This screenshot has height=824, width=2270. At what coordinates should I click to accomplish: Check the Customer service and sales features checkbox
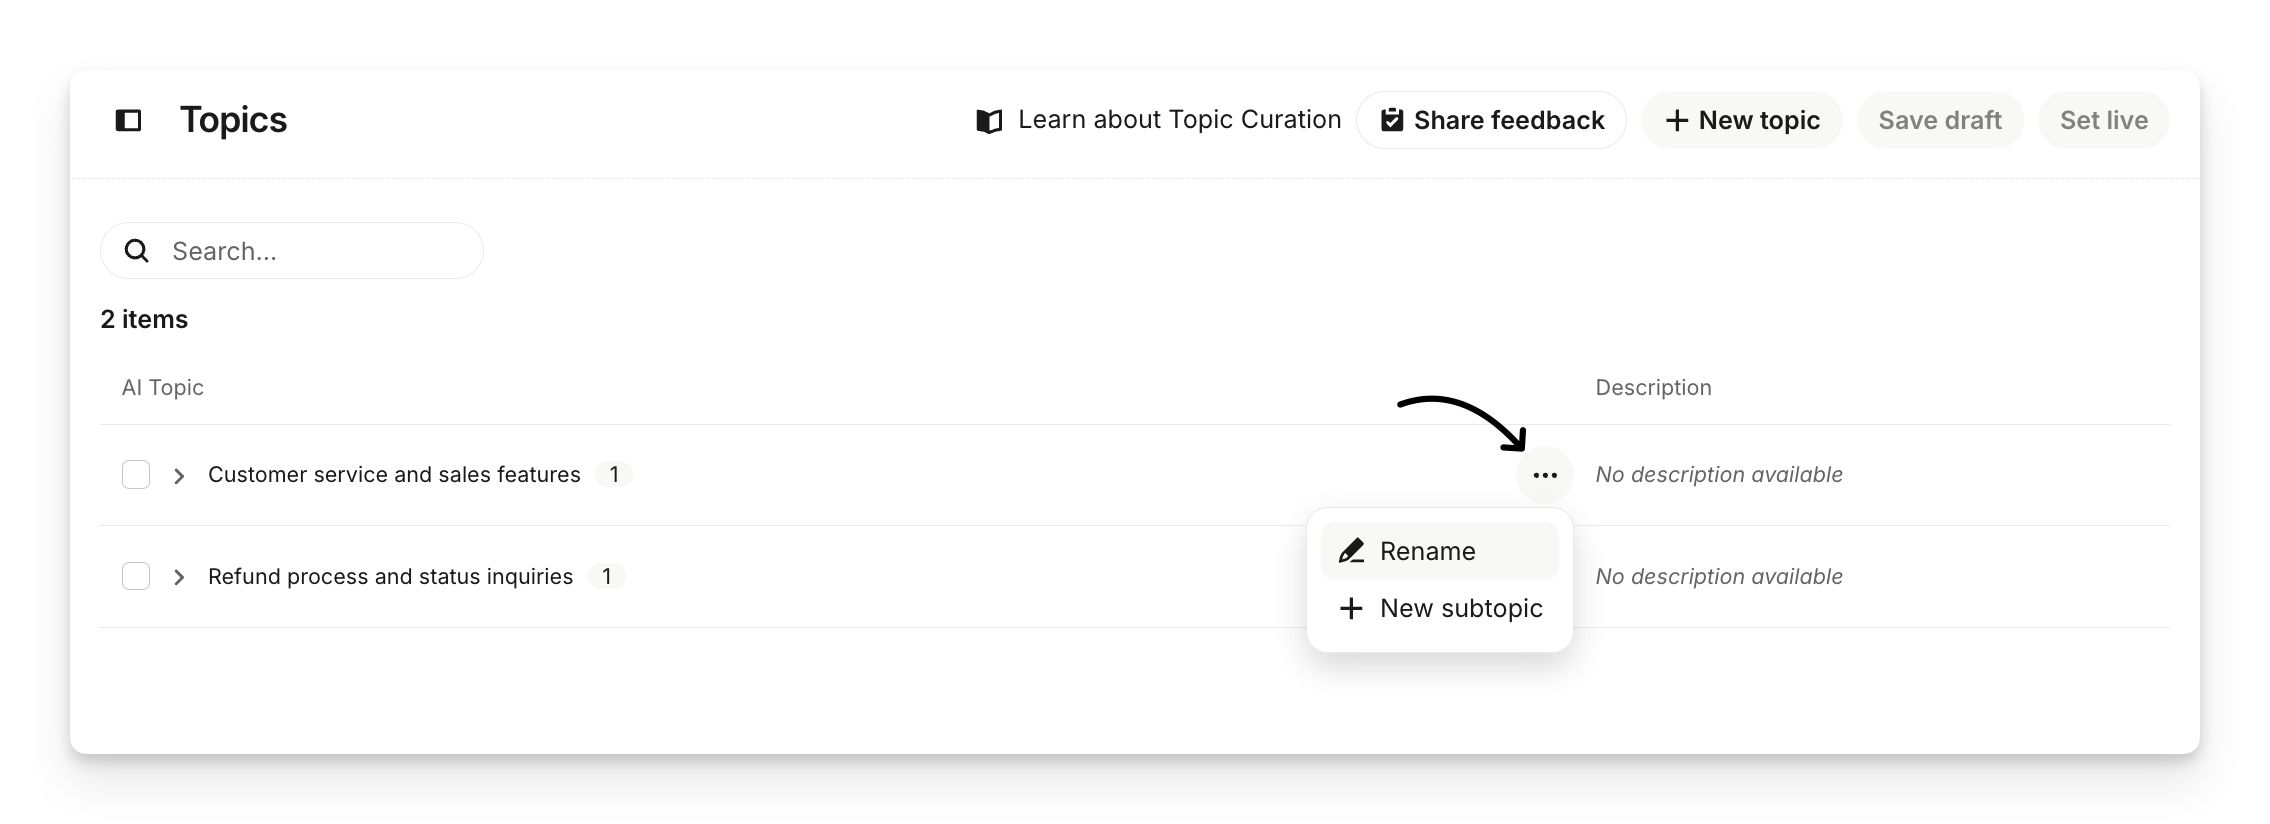[136, 475]
